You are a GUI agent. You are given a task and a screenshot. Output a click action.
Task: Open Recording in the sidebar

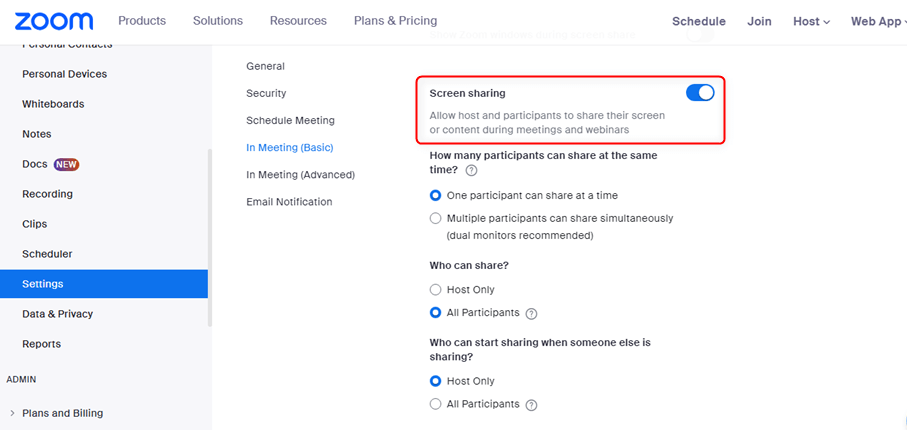[47, 194]
